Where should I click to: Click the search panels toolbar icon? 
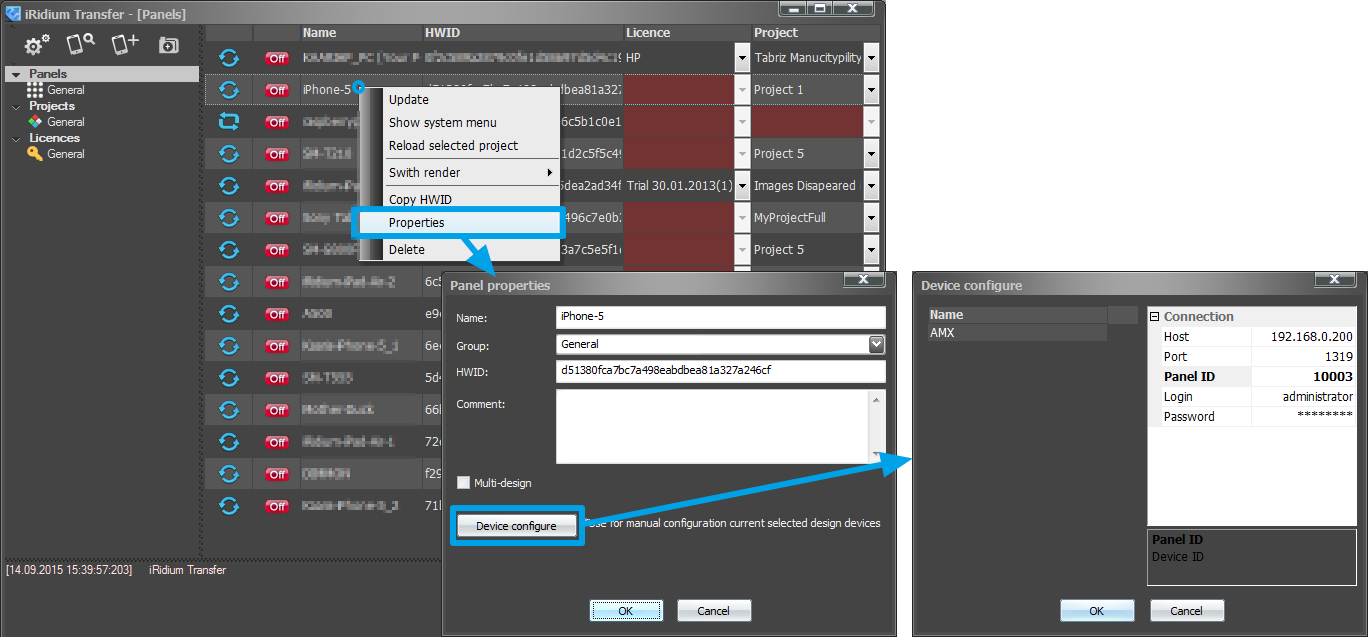[80, 44]
